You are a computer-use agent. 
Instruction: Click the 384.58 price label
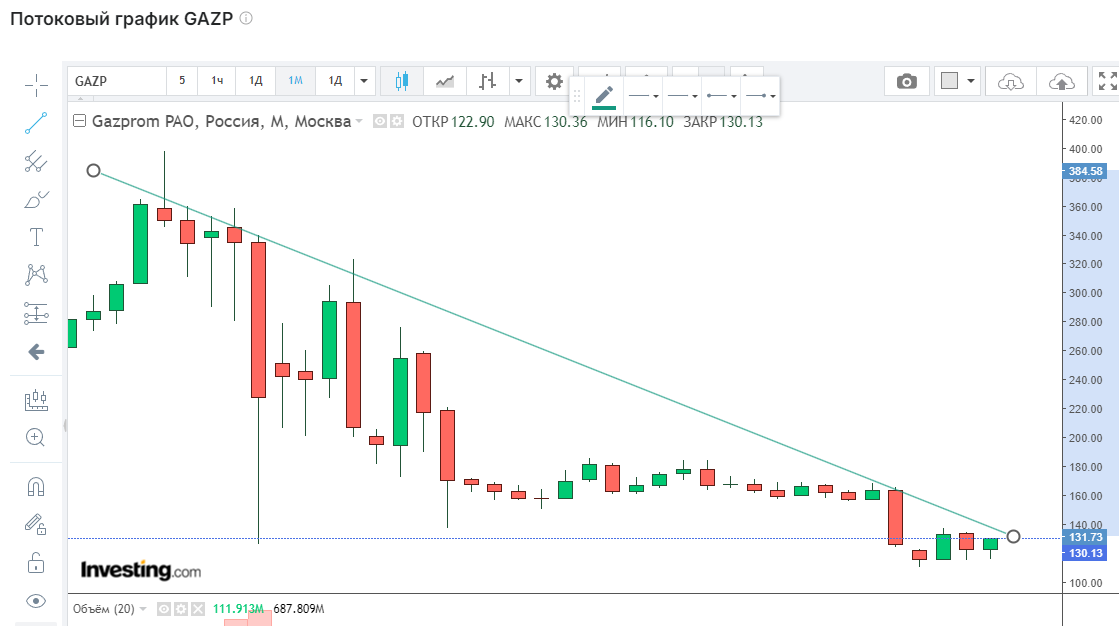point(1085,171)
